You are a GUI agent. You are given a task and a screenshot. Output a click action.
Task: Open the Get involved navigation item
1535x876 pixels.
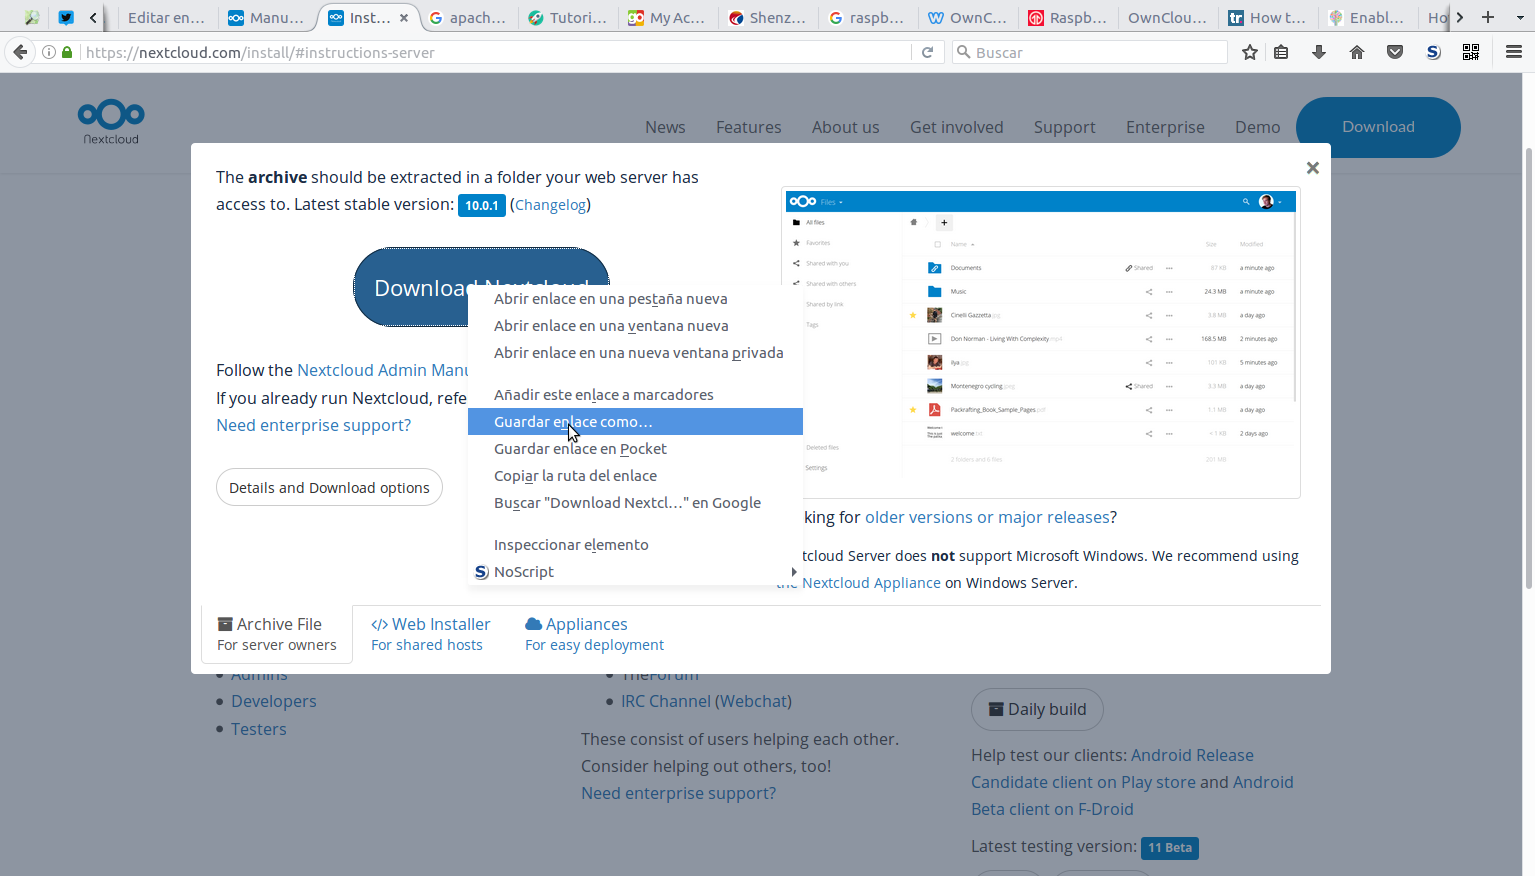957,127
